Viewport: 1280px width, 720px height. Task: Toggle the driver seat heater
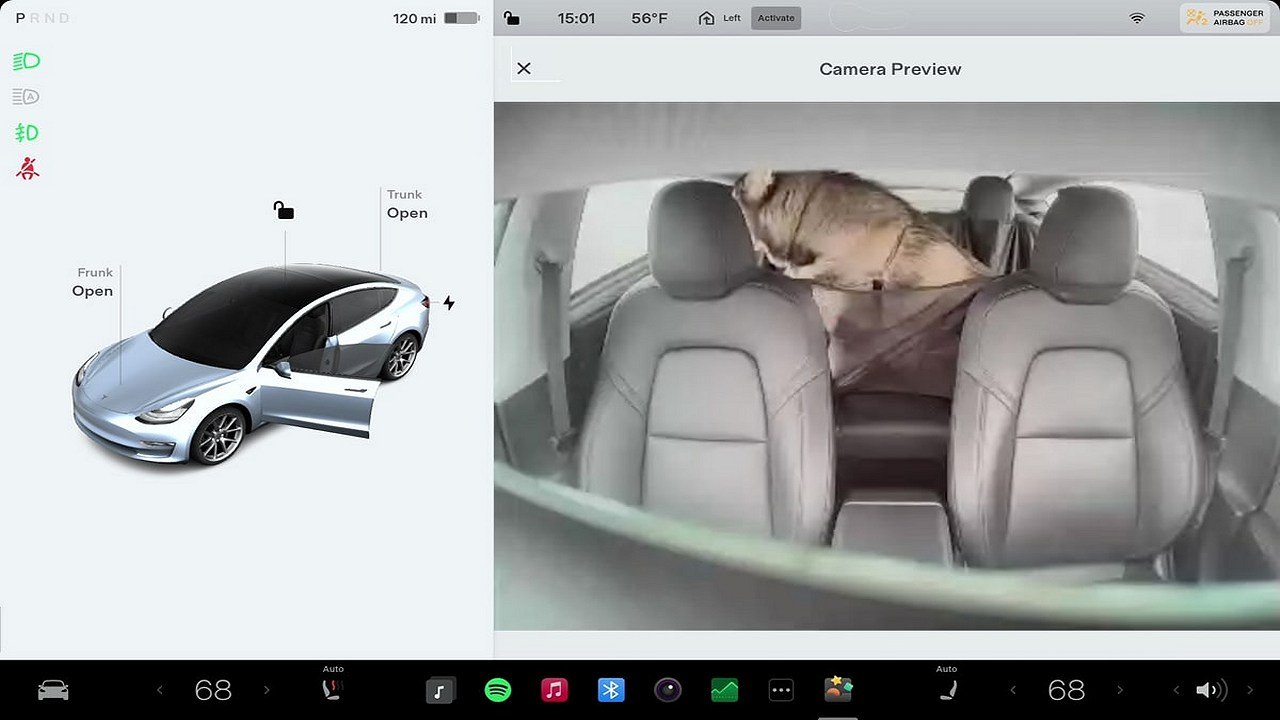[x=333, y=689]
